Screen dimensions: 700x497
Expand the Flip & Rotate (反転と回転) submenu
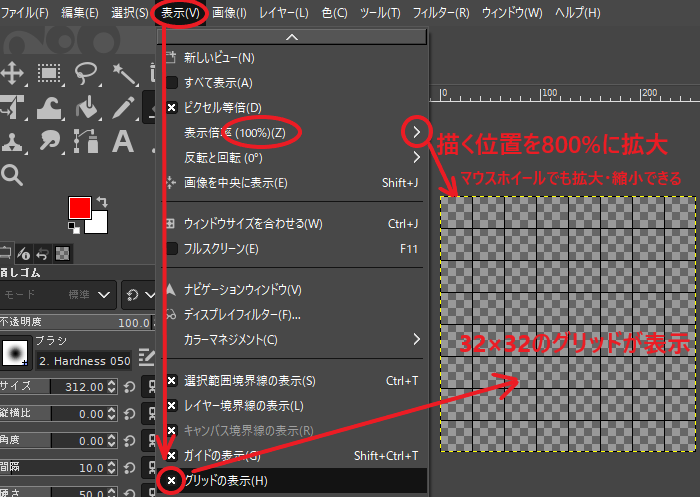click(292, 158)
